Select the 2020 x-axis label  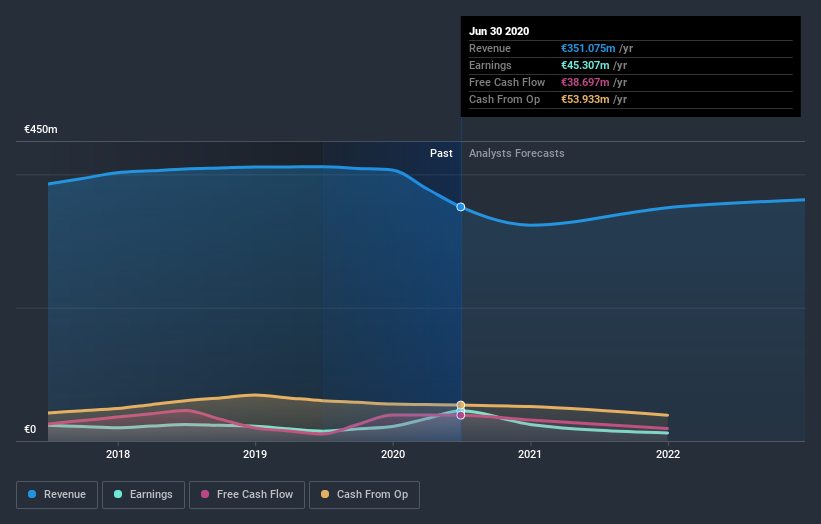coord(393,454)
